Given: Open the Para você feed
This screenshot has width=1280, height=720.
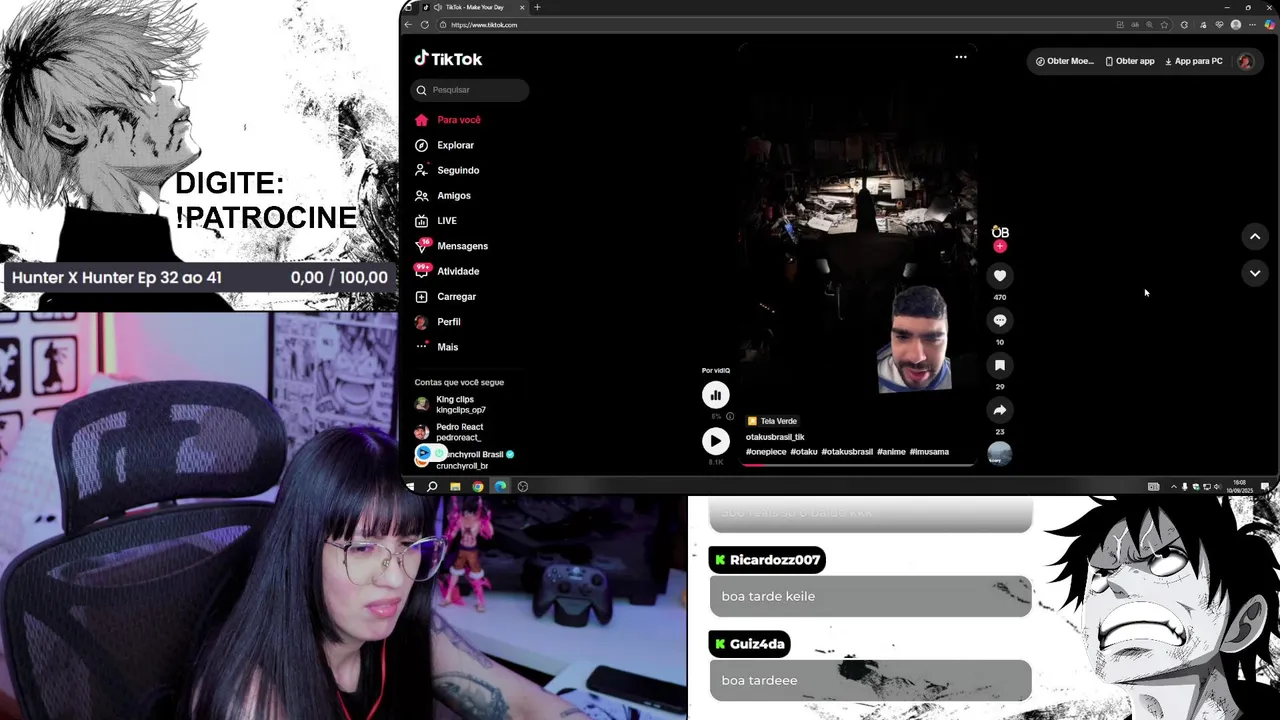Looking at the screenshot, I should tap(447, 120).
